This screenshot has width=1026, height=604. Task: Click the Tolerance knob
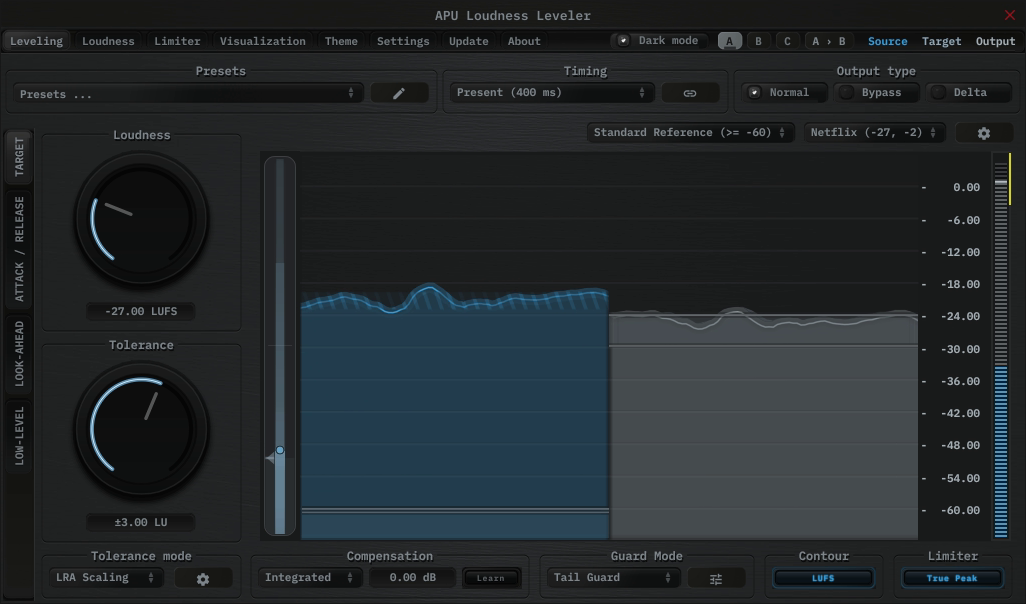(141, 429)
